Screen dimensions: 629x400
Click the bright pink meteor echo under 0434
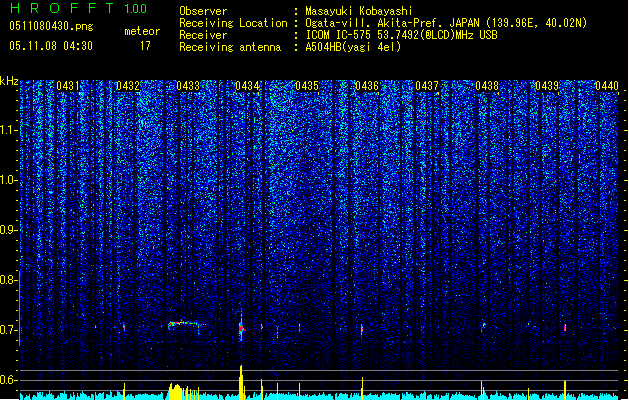point(241,329)
